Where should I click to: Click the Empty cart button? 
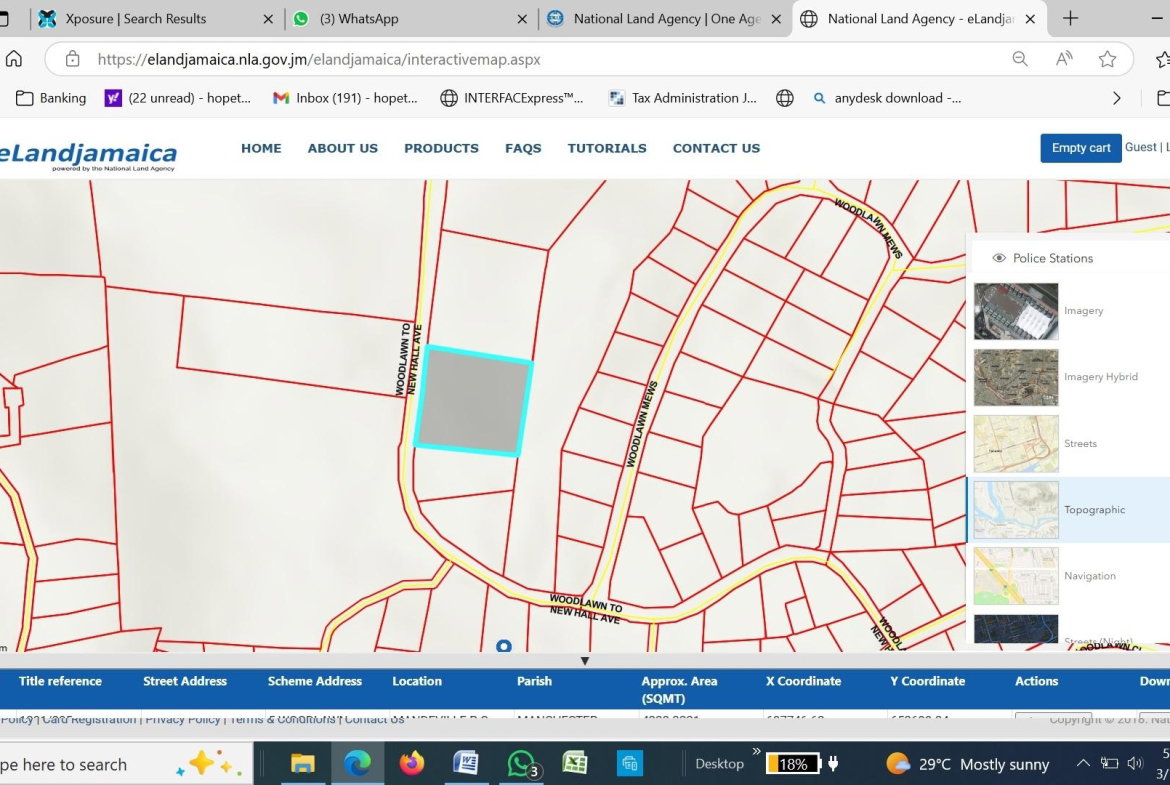point(1080,148)
